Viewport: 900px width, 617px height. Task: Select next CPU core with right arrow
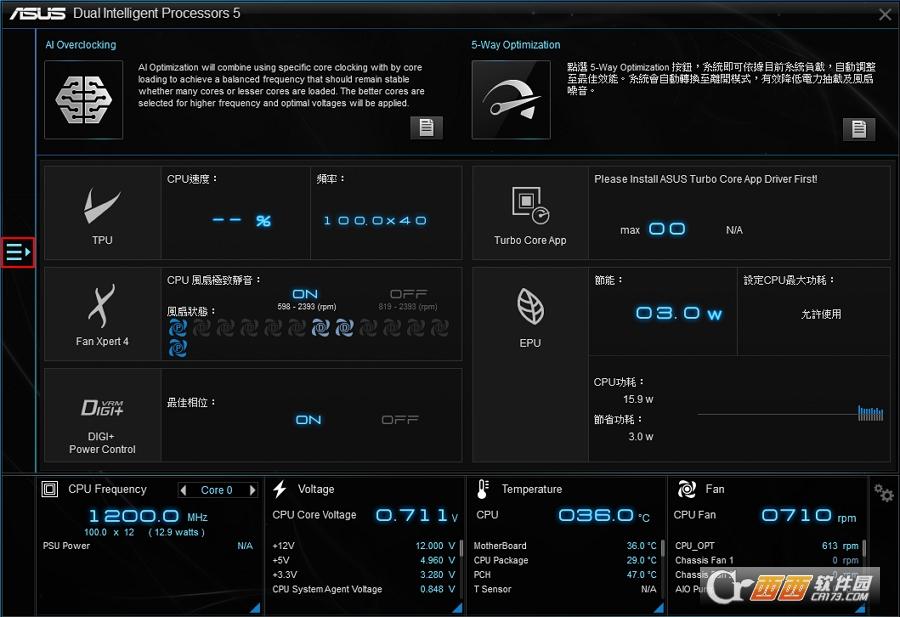253,490
